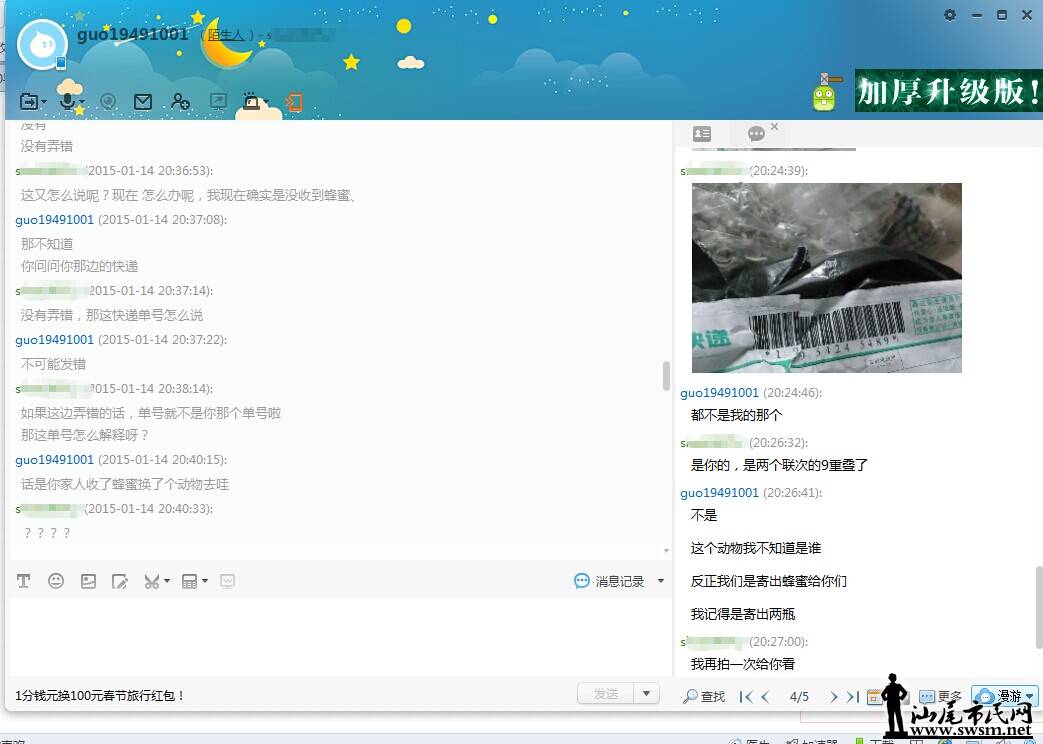Click the insert picture icon

(x=88, y=581)
